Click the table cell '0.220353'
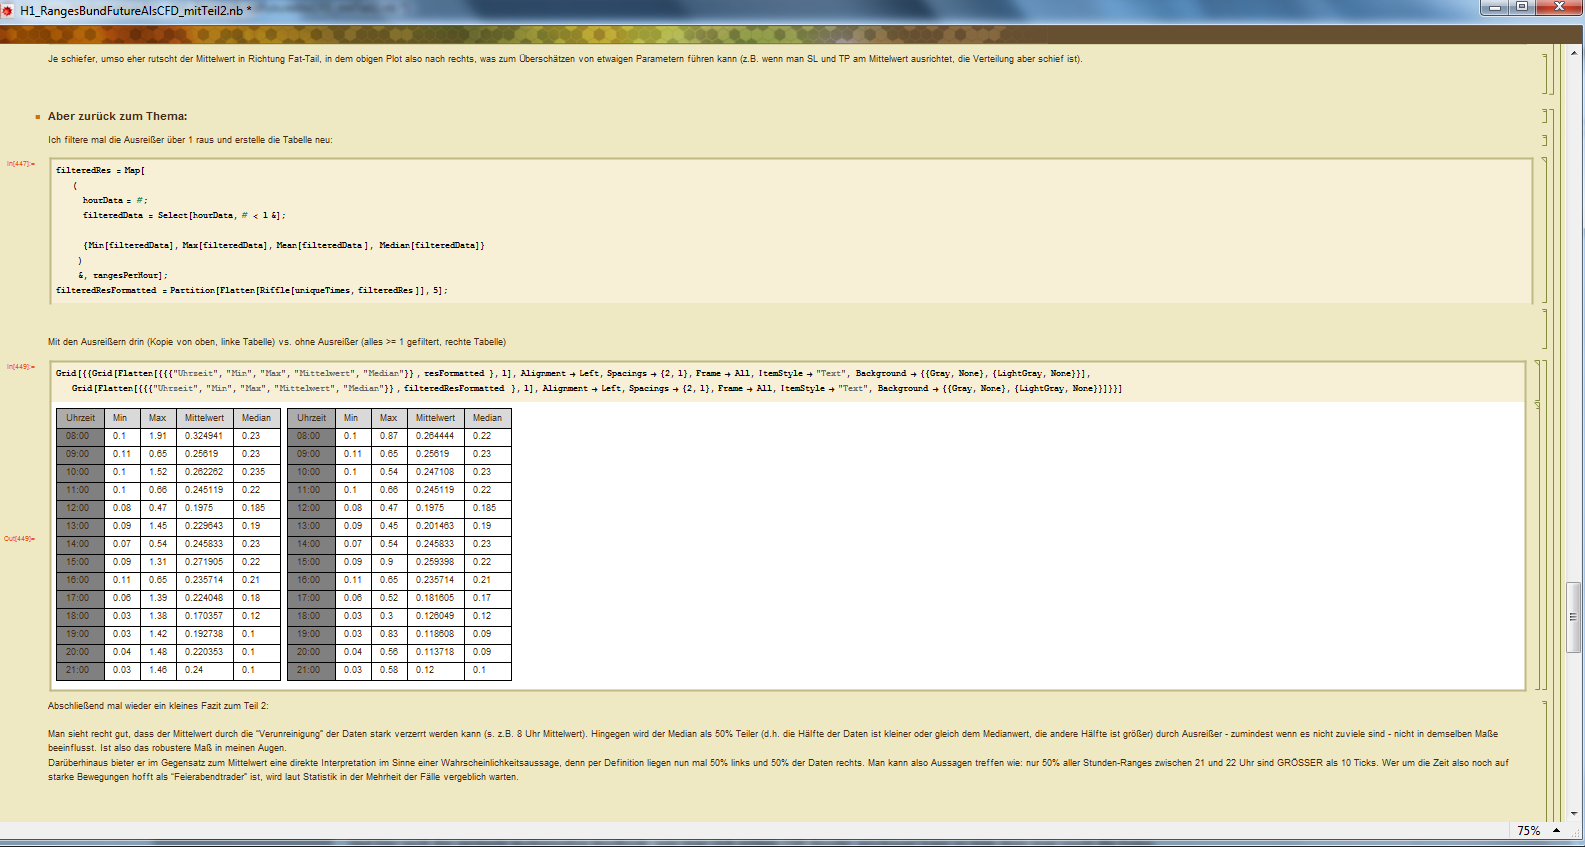 pyautogui.click(x=205, y=652)
